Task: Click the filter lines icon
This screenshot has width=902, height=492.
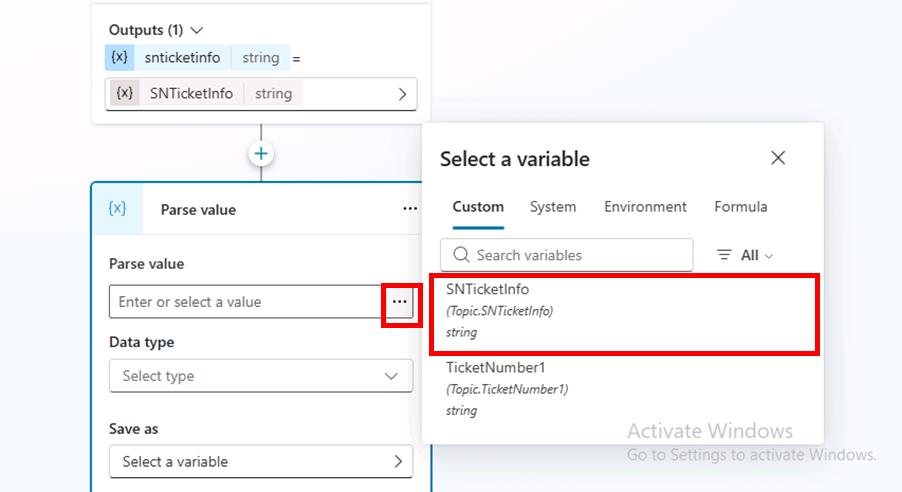Action: 724,255
